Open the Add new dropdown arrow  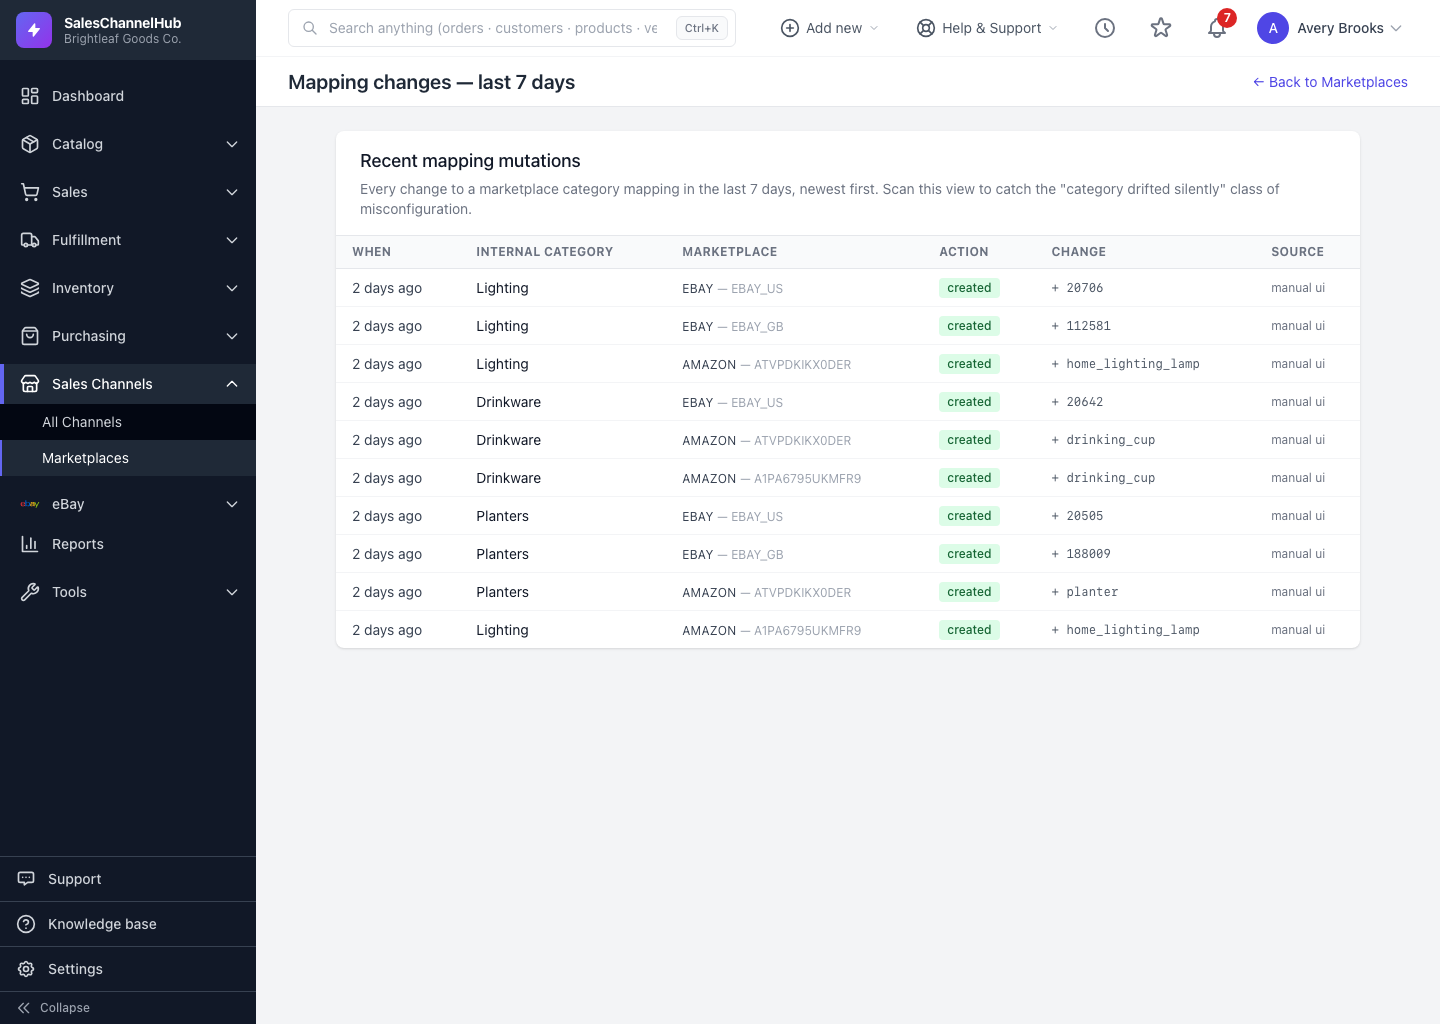tap(874, 28)
